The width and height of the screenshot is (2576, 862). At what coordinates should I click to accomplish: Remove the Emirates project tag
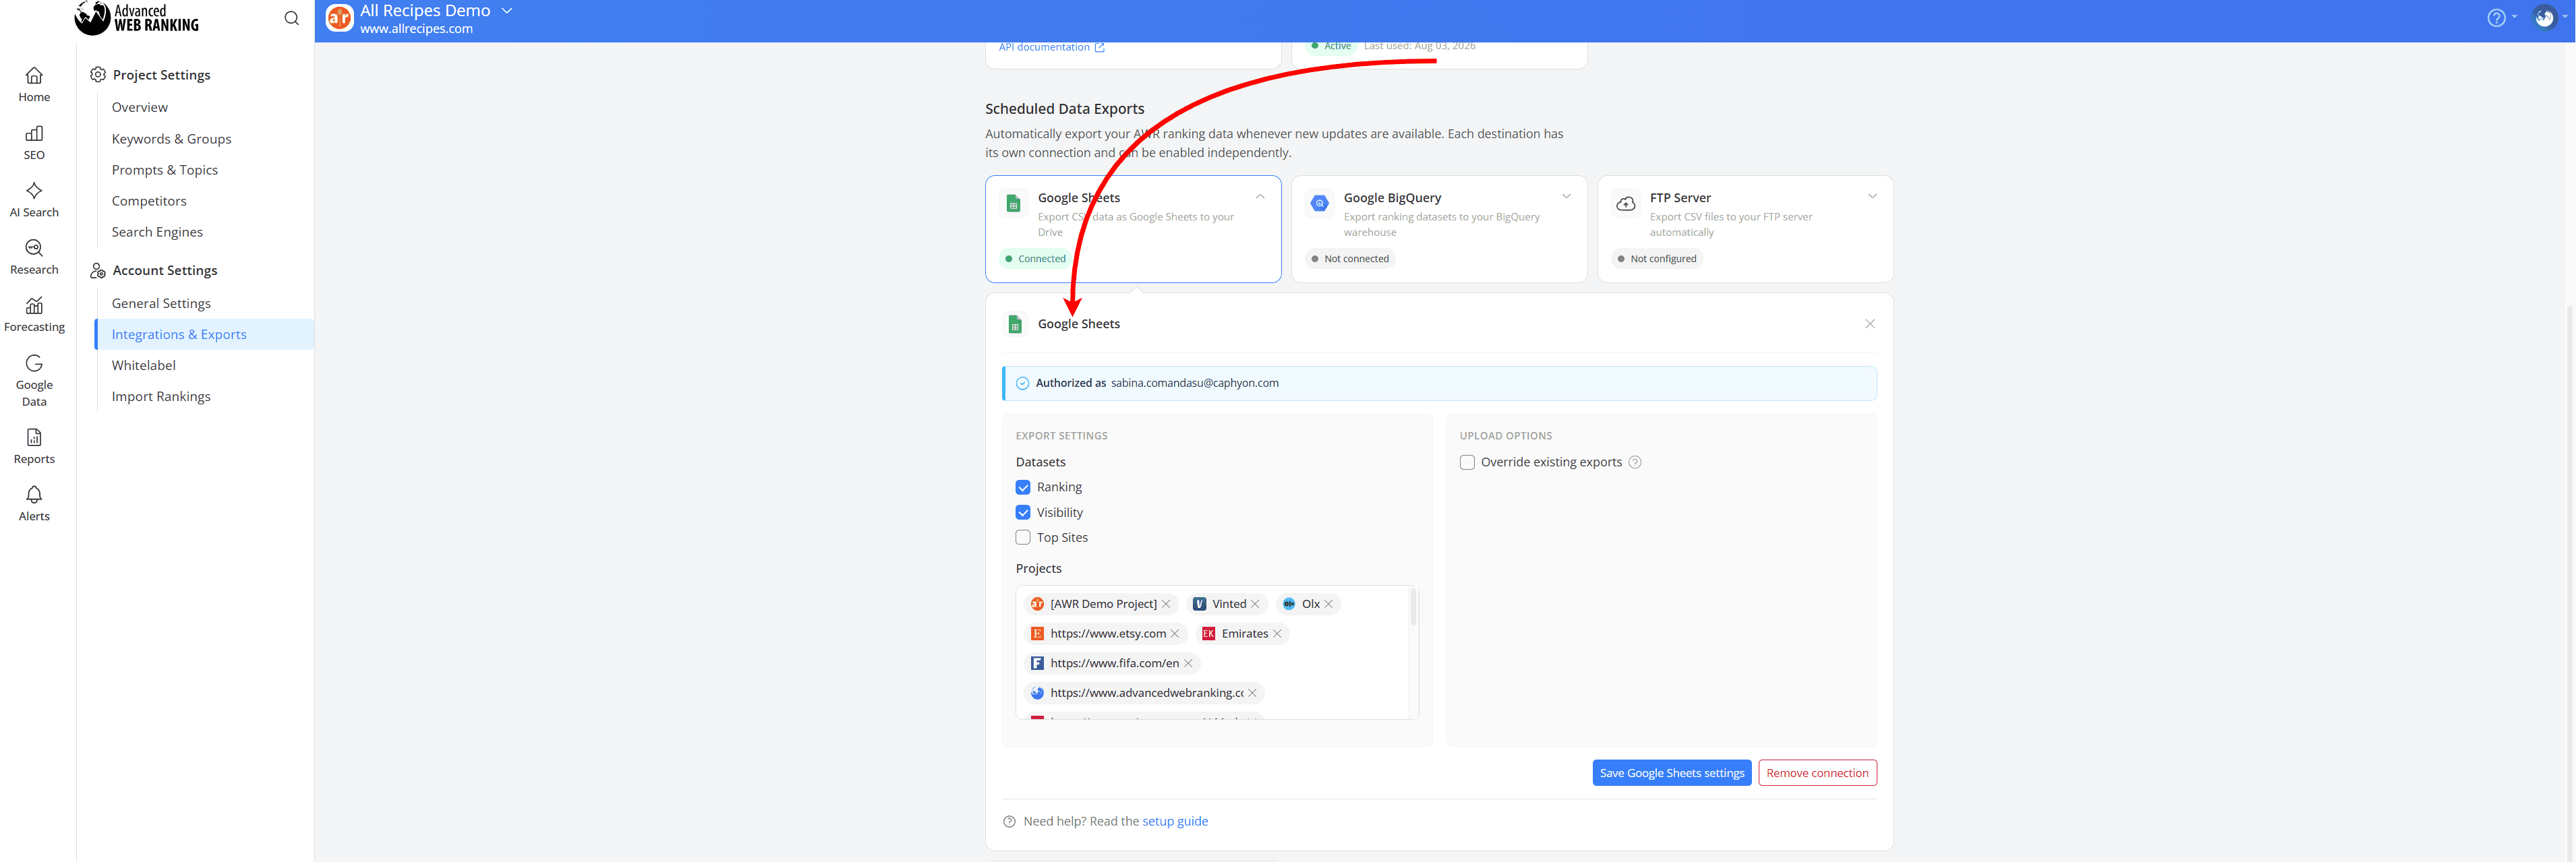tap(1277, 634)
